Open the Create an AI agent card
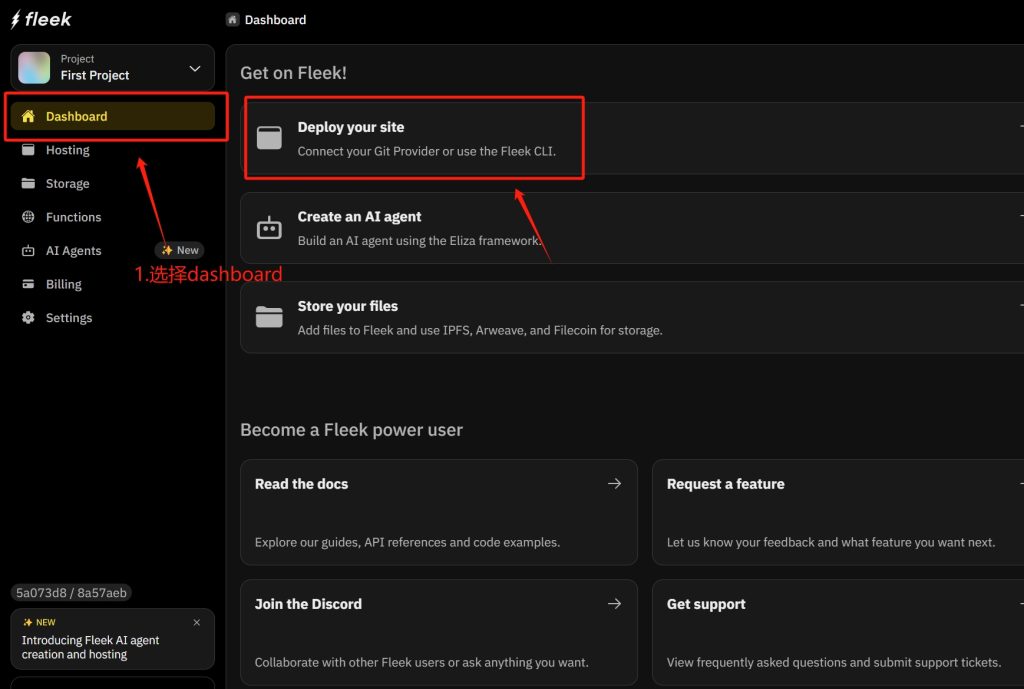The height and width of the screenshot is (689, 1024). point(632,228)
